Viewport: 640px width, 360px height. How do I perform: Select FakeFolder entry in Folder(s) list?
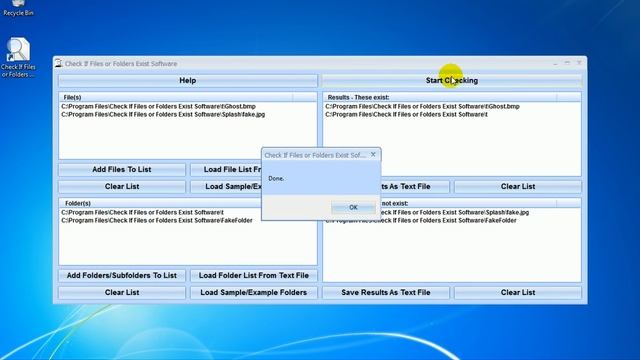click(157, 220)
